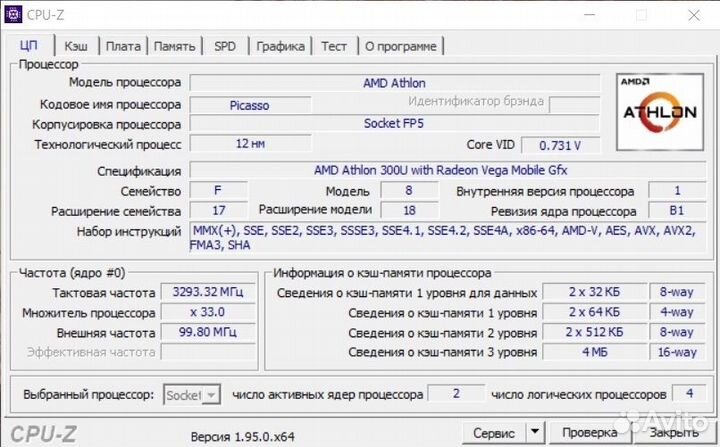Click the Семейство value F
This screenshot has width=720, height=447.
point(218,190)
